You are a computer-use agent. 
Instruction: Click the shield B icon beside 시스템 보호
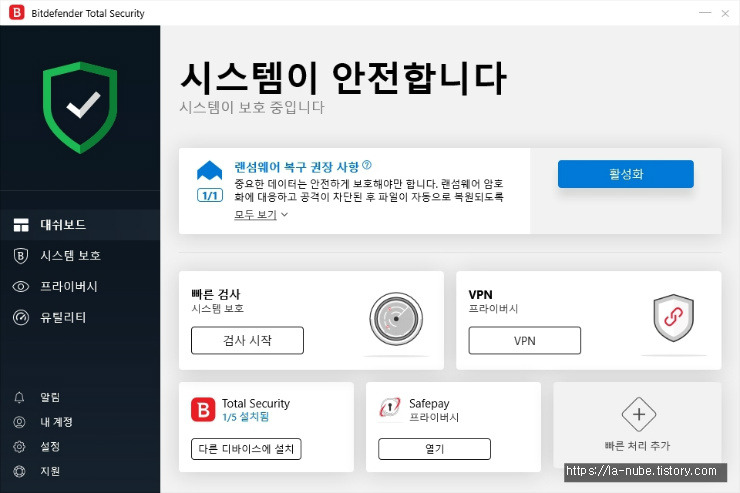pyautogui.click(x=21, y=256)
